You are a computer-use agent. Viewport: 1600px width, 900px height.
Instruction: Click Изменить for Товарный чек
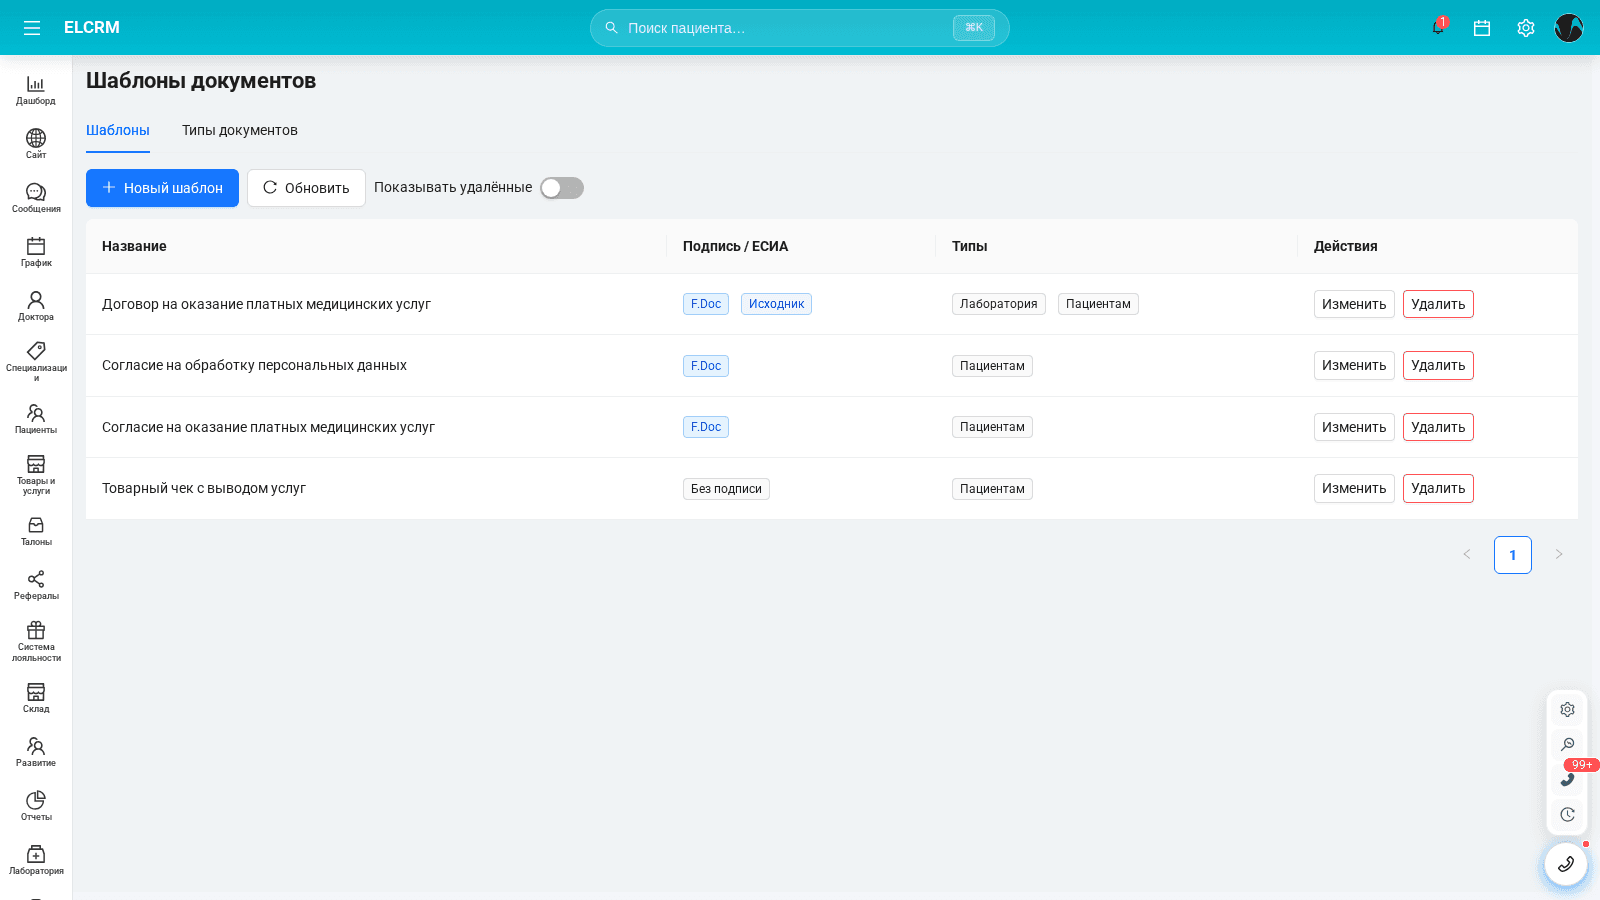[x=1354, y=488]
